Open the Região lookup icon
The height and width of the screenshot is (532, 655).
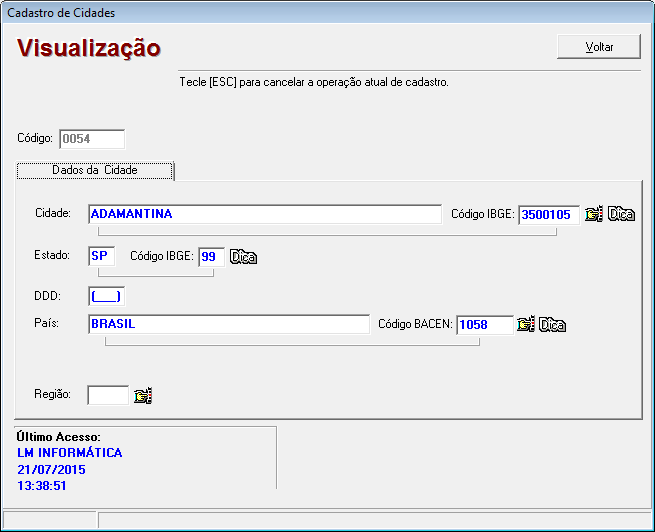(142, 396)
